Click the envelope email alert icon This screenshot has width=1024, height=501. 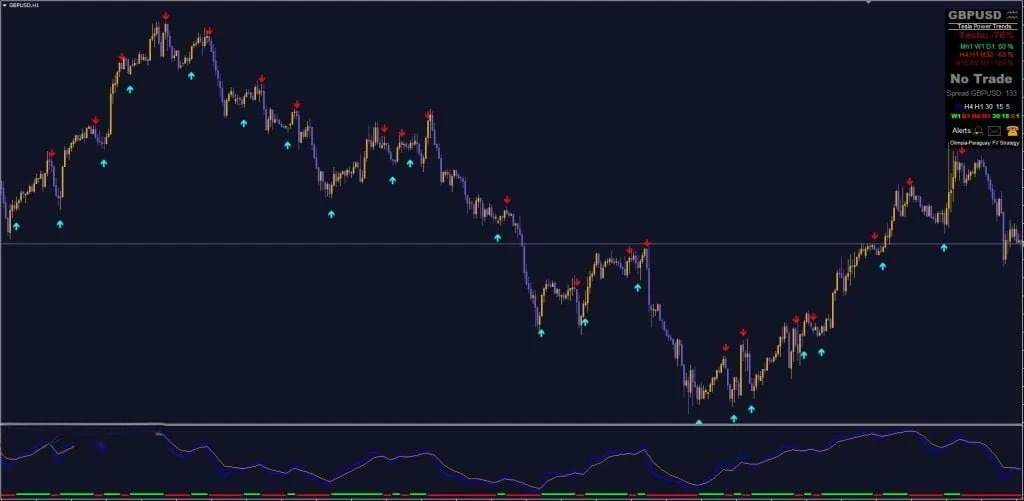click(994, 131)
